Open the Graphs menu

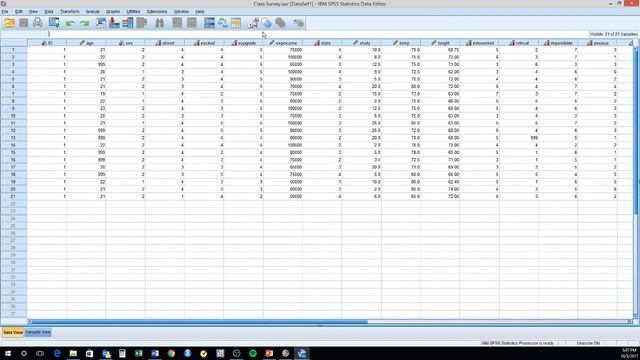pyautogui.click(x=113, y=11)
